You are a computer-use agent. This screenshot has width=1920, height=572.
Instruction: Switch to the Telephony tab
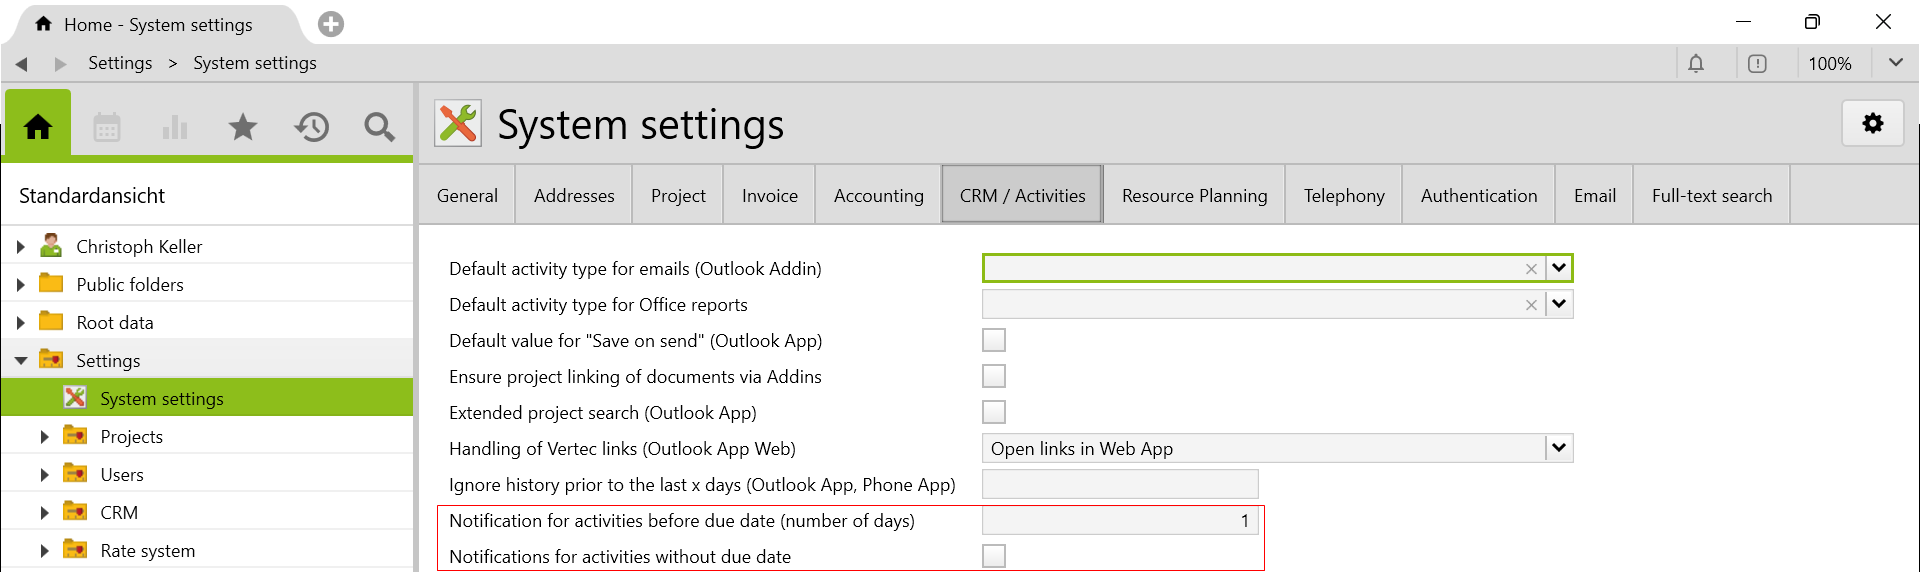point(1344,196)
